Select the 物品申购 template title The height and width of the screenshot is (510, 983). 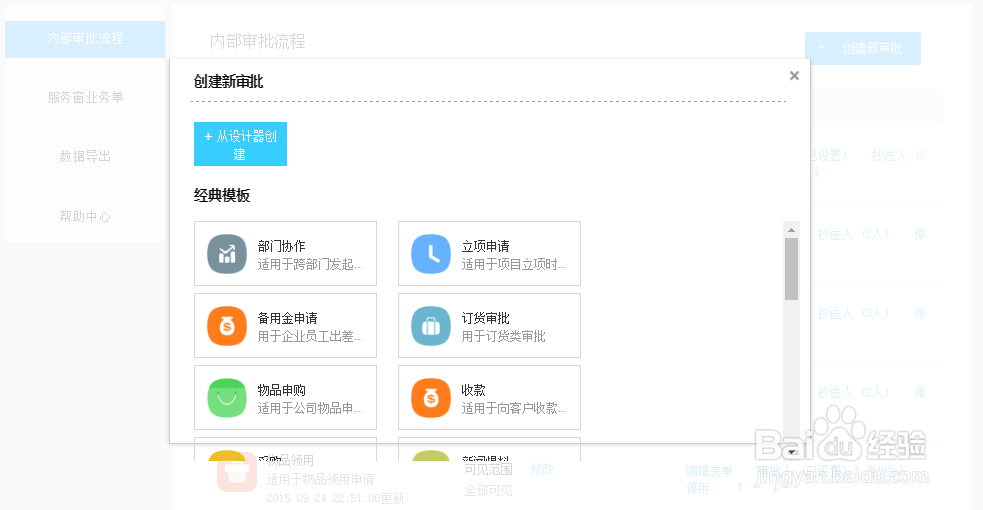click(281, 390)
